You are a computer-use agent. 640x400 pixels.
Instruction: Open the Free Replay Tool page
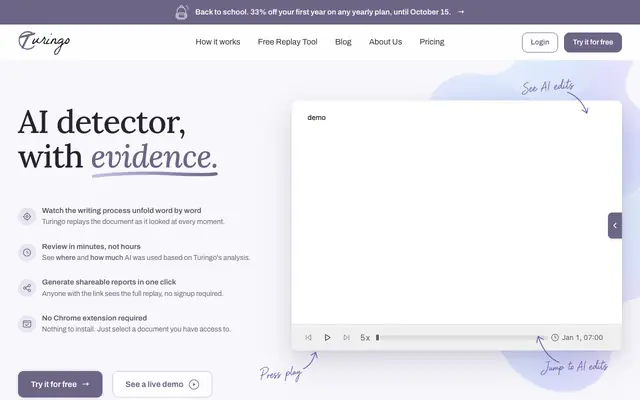pyautogui.click(x=287, y=42)
